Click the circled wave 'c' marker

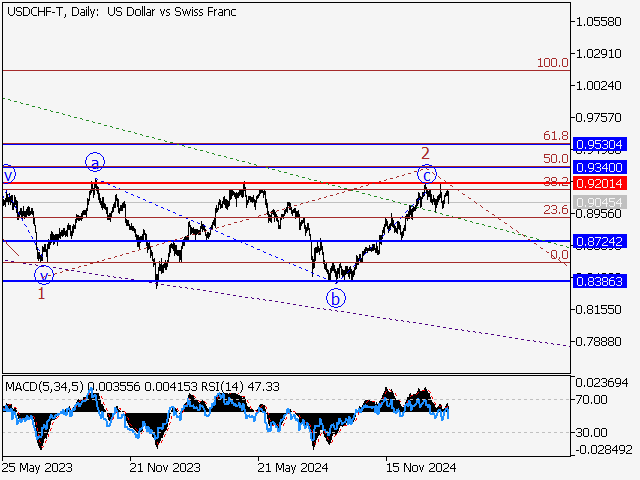(427, 175)
